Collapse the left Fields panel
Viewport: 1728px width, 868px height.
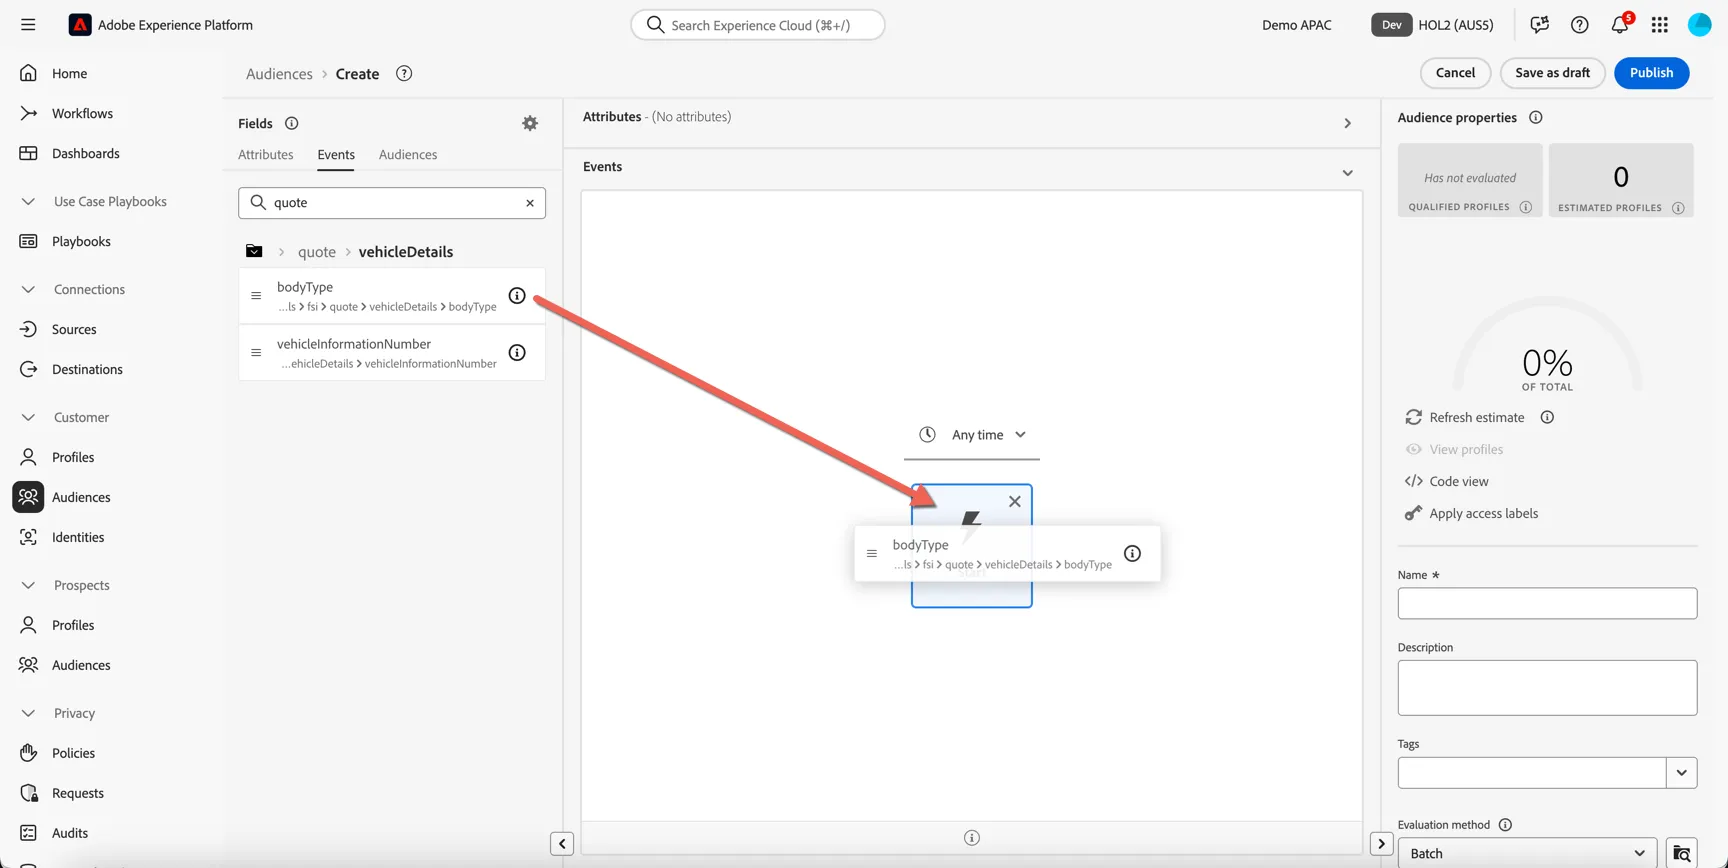coord(562,844)
